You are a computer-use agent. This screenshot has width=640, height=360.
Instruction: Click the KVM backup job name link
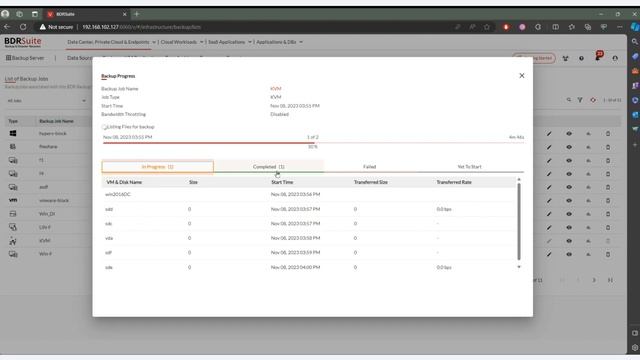(276, 89)
